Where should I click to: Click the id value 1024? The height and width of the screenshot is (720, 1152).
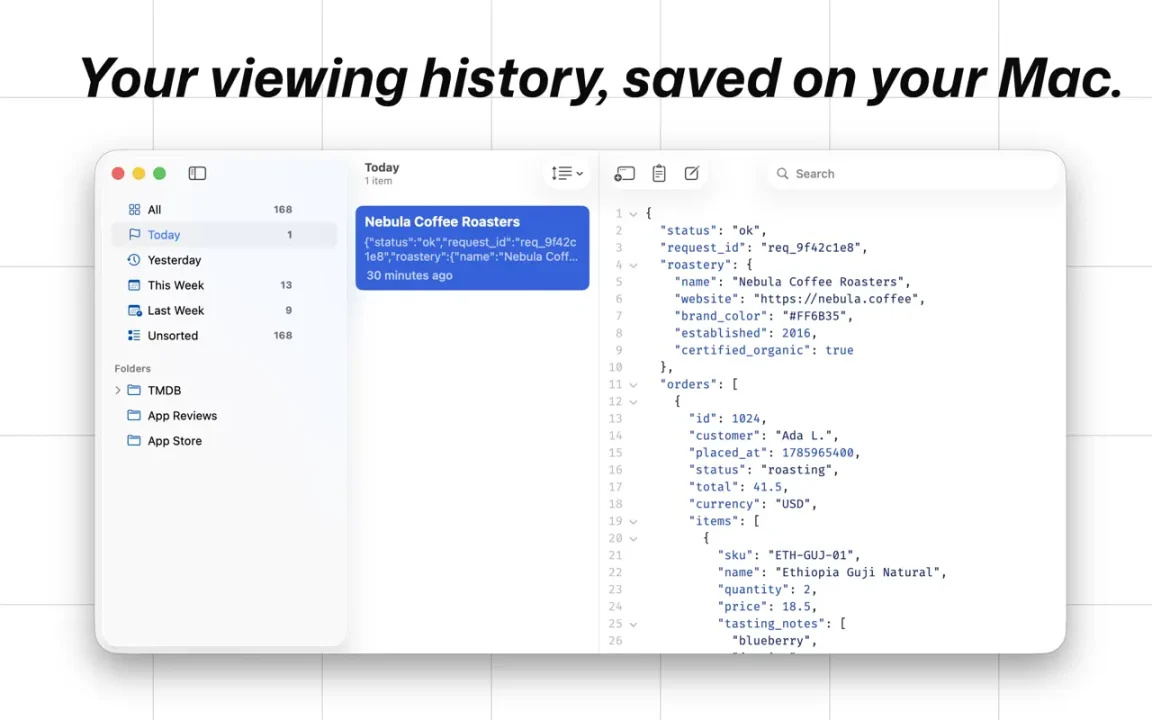click(746, 419)
